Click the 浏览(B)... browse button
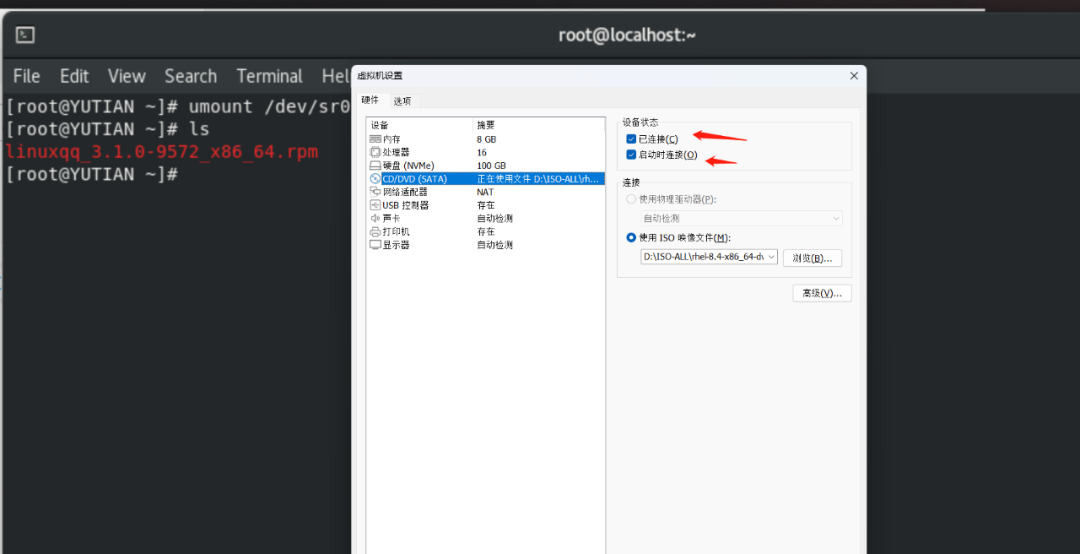The image size is (1080, 554). [812, 258]
